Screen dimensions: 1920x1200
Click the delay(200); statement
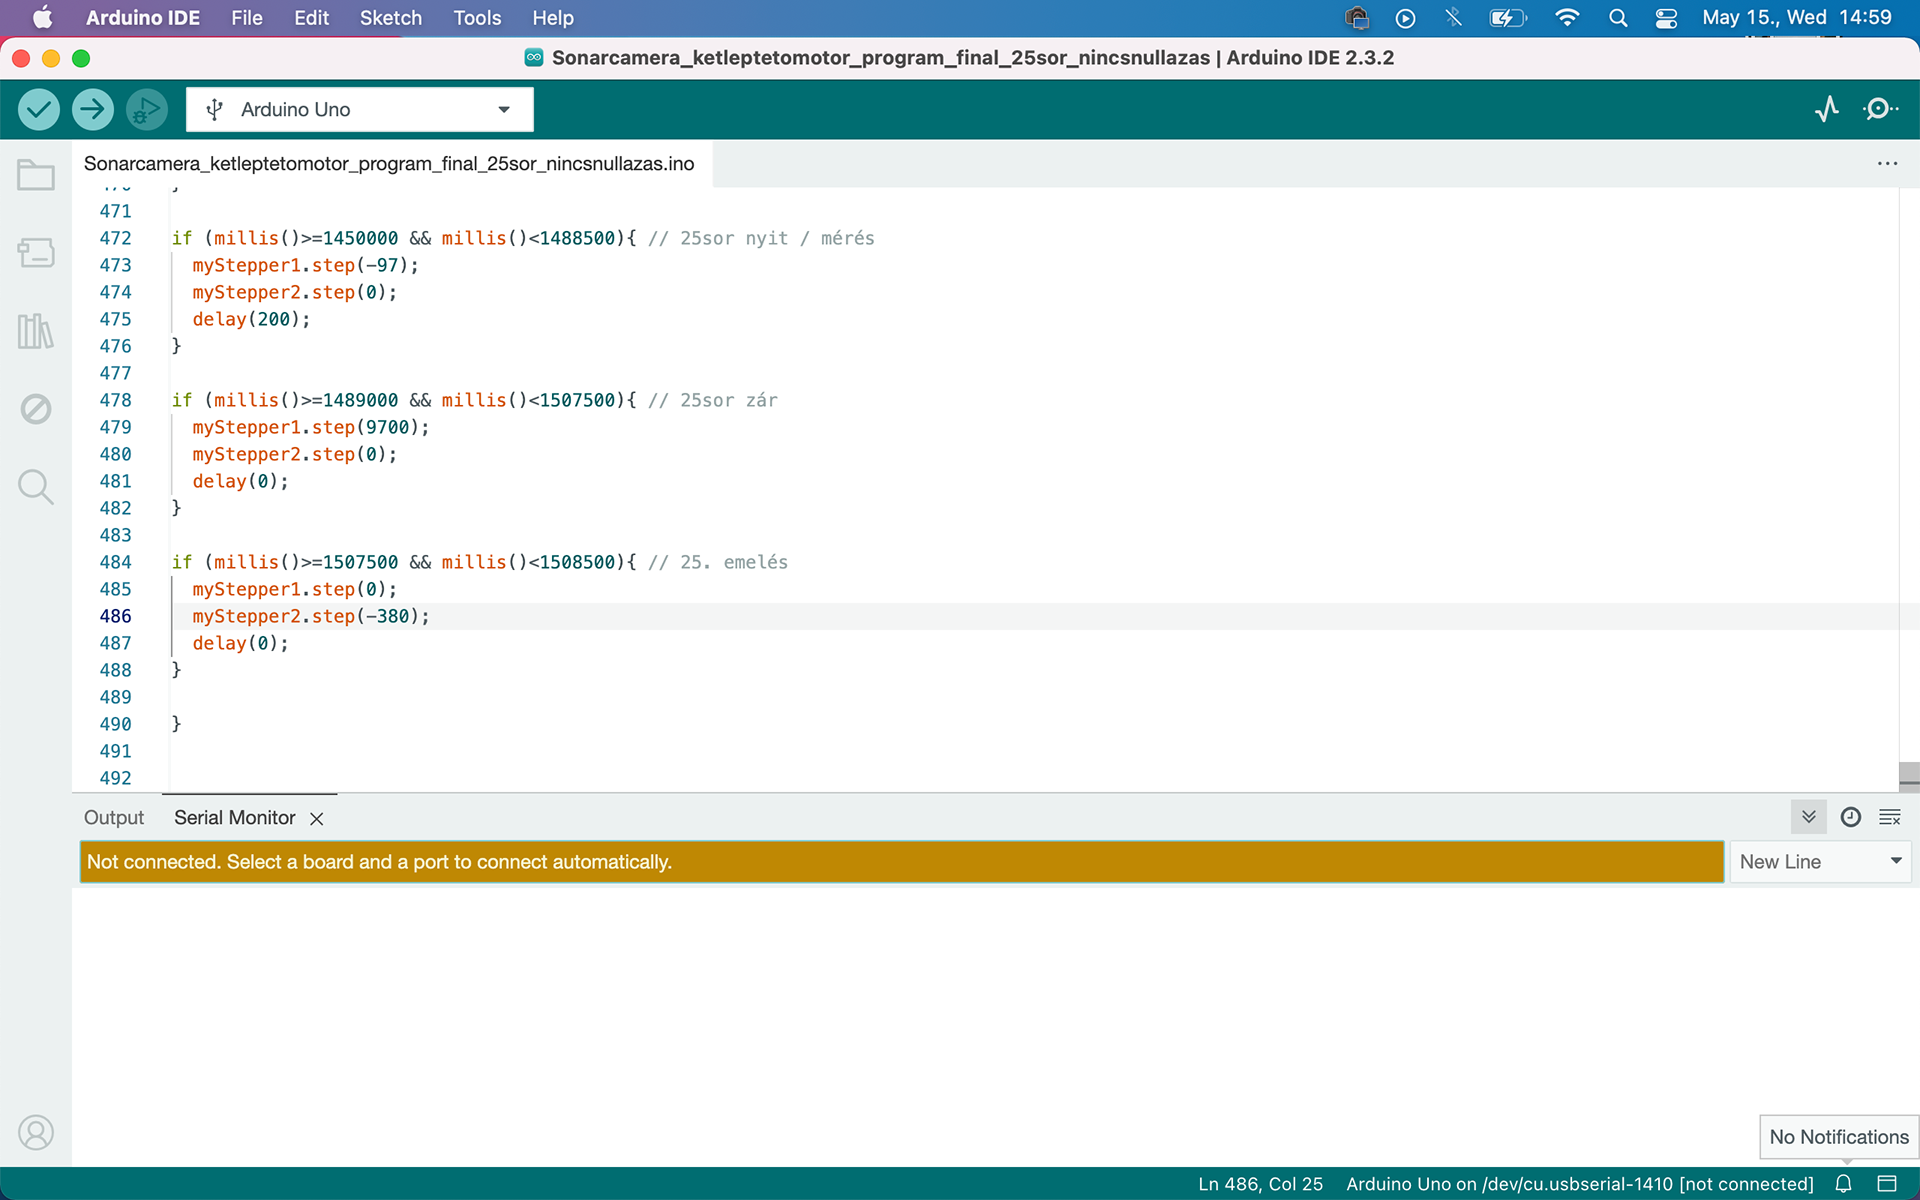[x=251, y=319]
